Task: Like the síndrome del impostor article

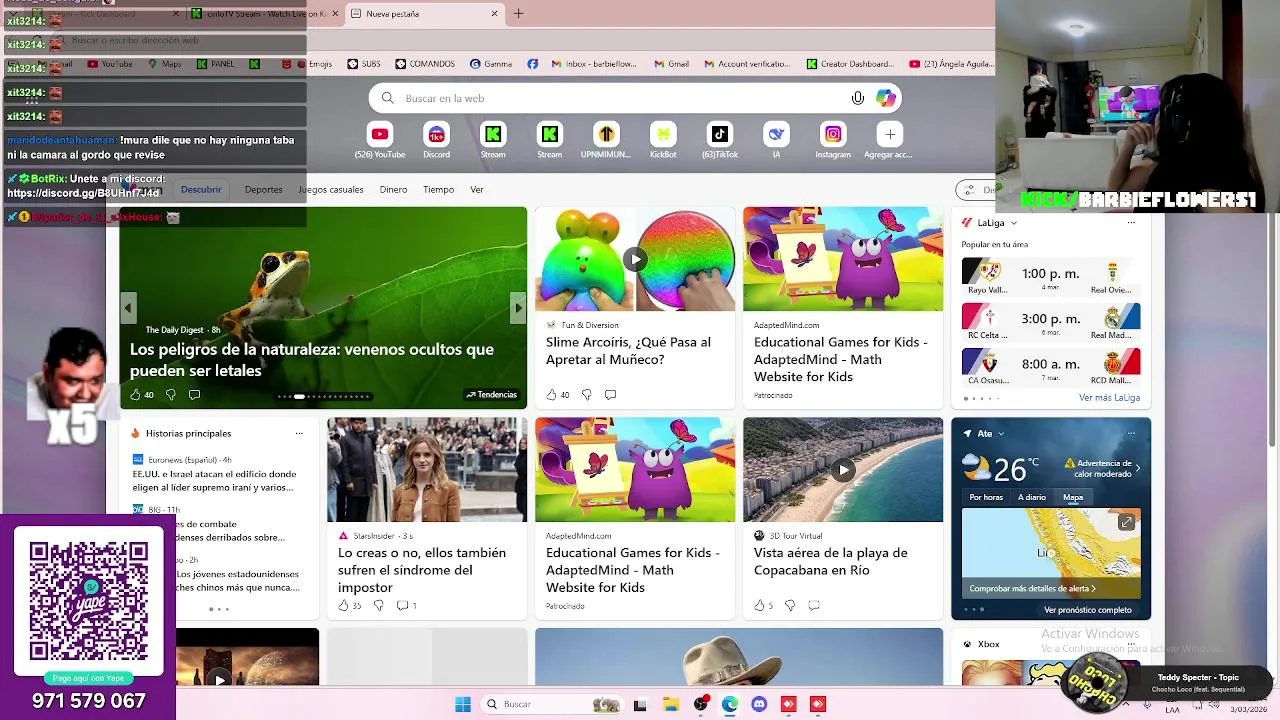Action: pyautogui.click(x=343, y=606)
